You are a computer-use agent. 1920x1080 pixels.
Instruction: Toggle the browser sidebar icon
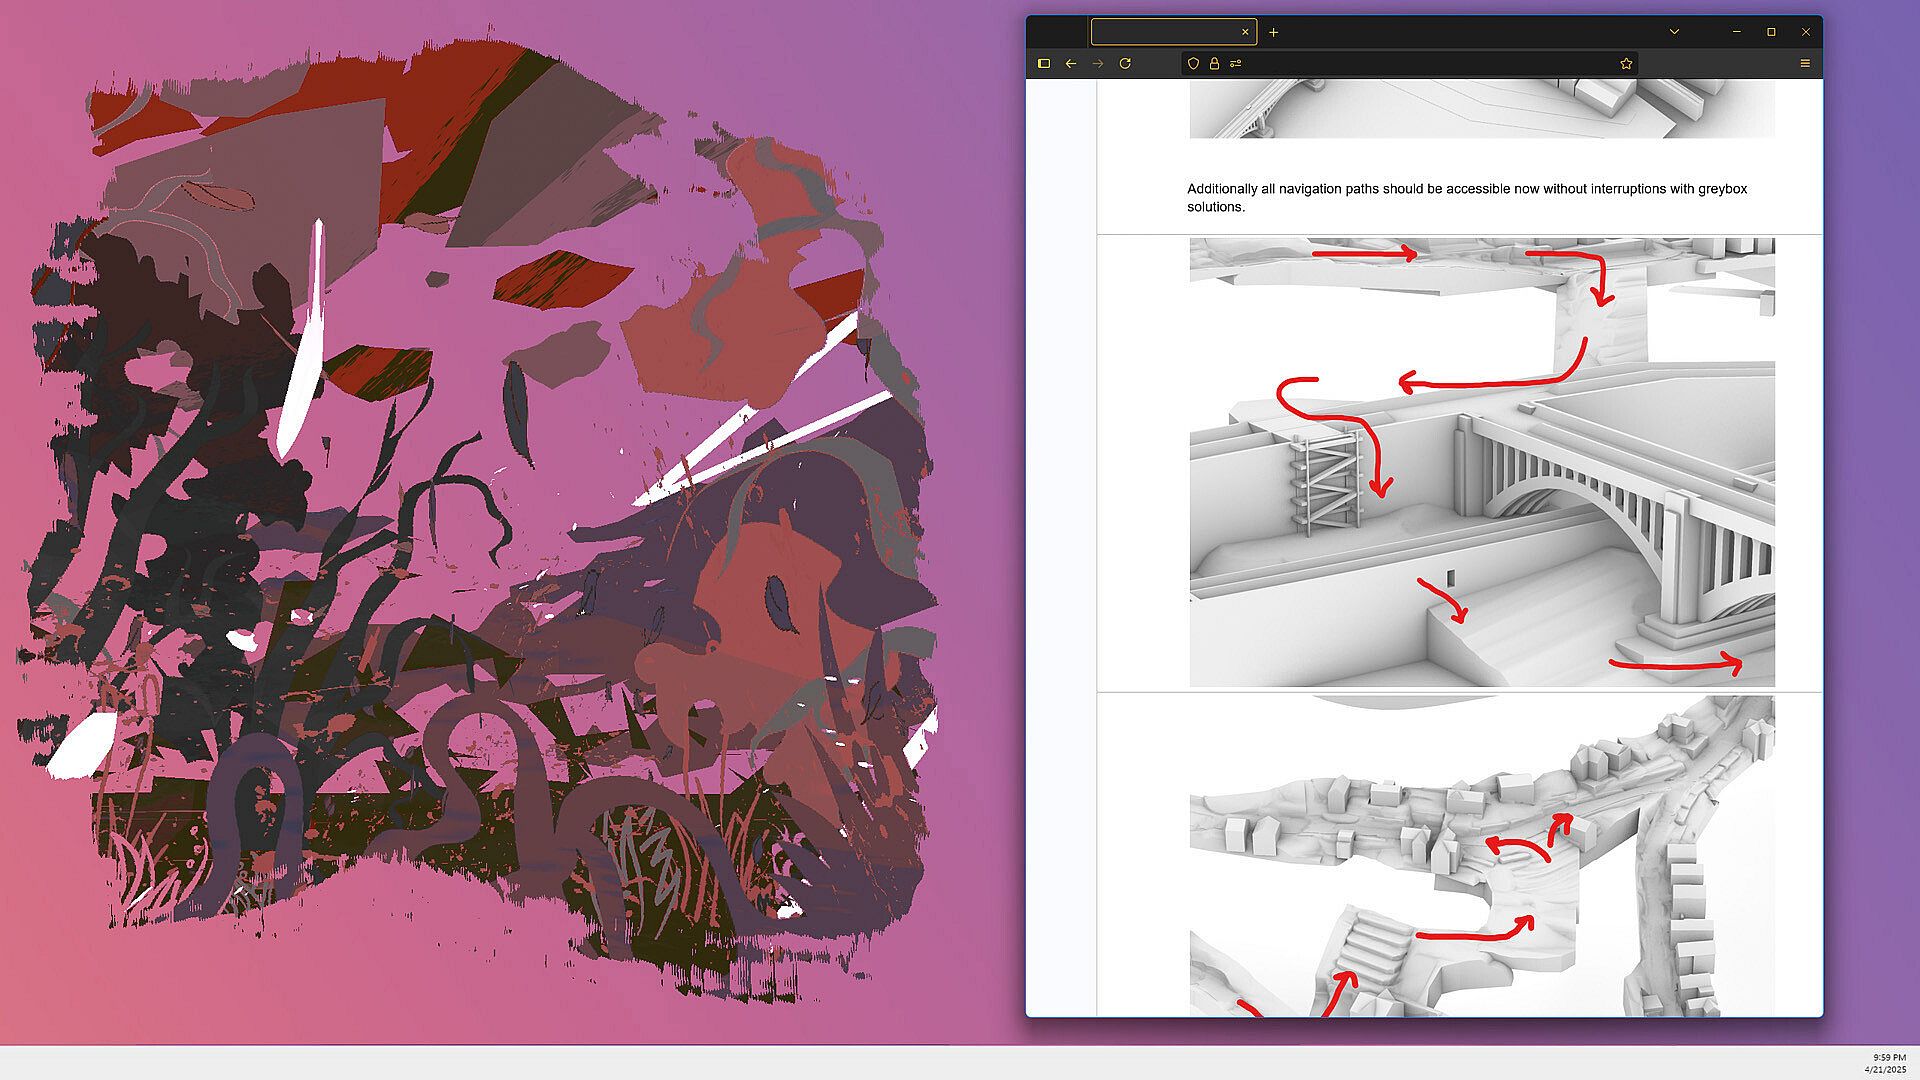[x=1044, y=63]
